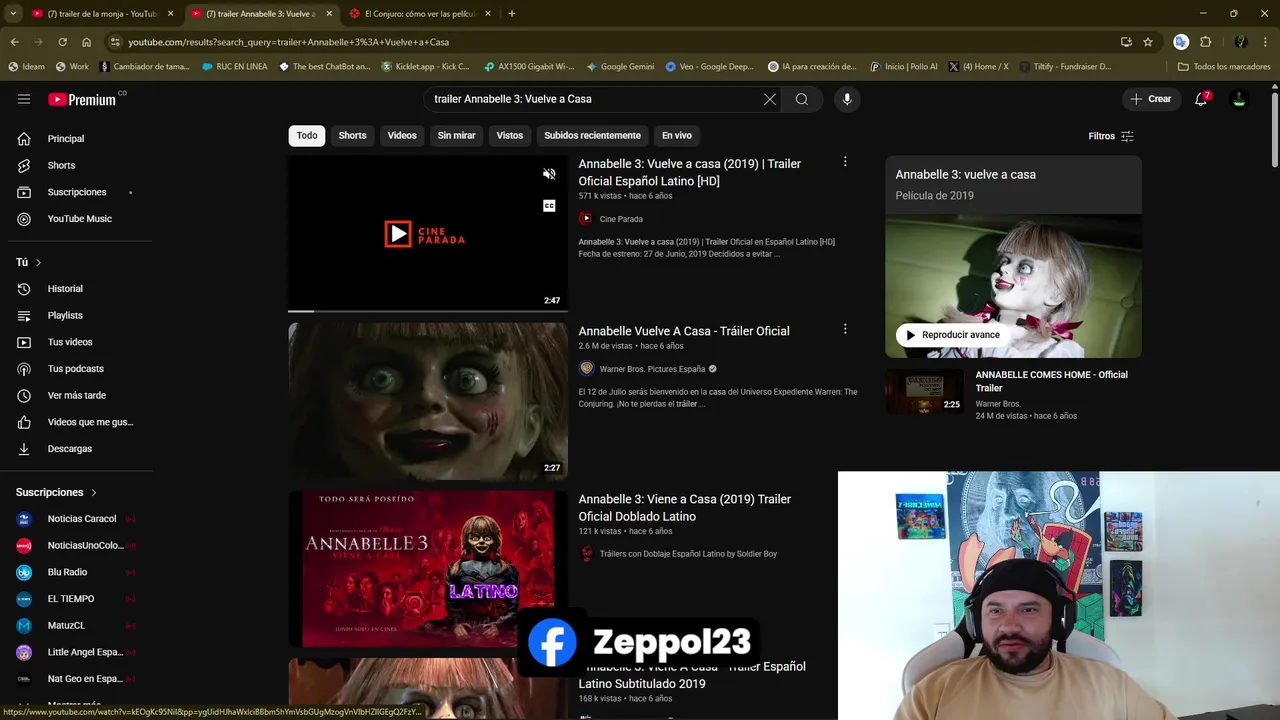The height and width of the screenshot is (720, 1280).
Task: Click the browser address bar URL
Action: (288, 42)
